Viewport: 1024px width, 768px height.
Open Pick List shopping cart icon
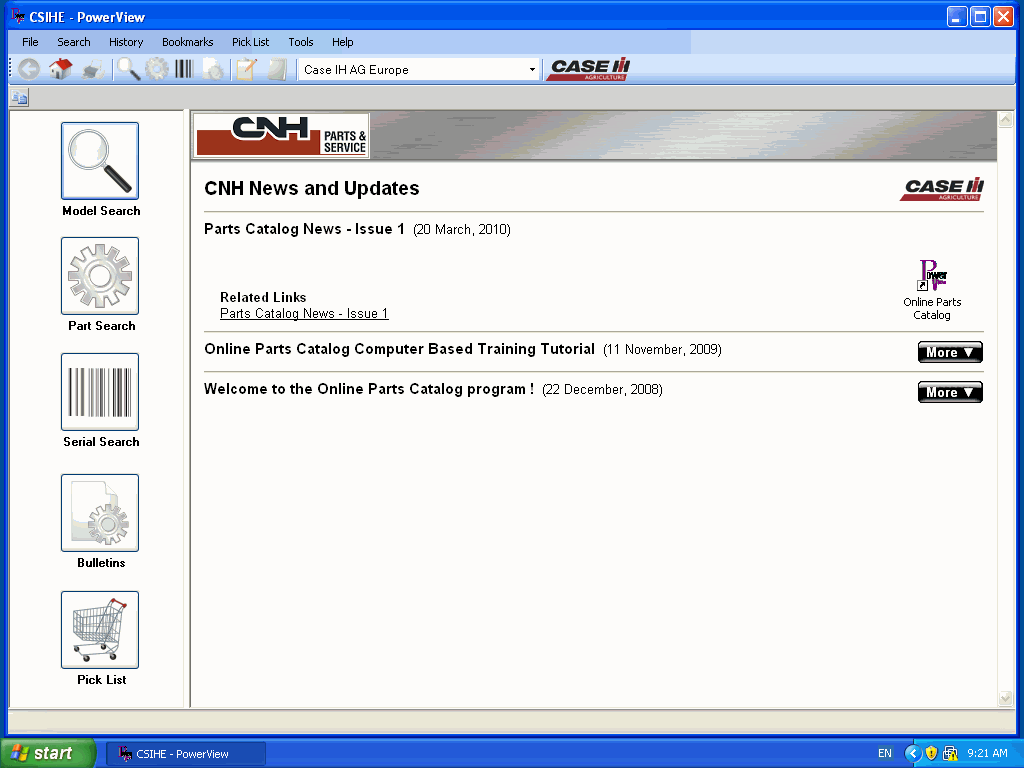click(100, 630)
